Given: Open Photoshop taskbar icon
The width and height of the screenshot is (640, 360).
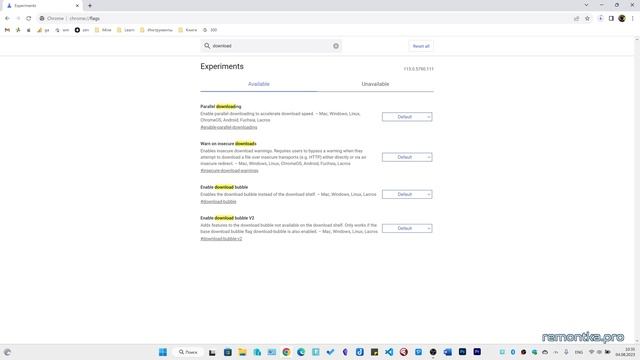Looking at the screenshot, I should [462, 351].
